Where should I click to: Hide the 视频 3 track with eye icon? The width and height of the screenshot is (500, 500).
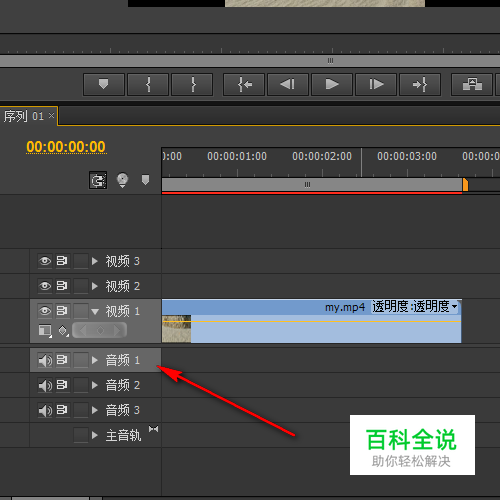click(x=45, y=261)
